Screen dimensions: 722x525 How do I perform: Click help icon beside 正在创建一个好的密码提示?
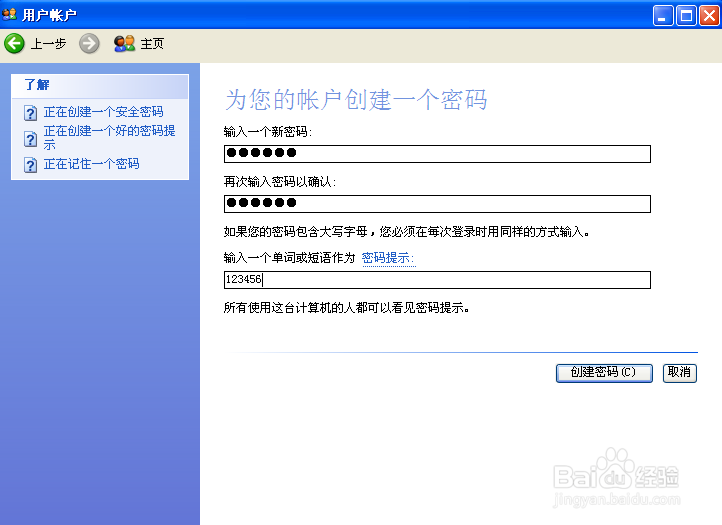30,139
